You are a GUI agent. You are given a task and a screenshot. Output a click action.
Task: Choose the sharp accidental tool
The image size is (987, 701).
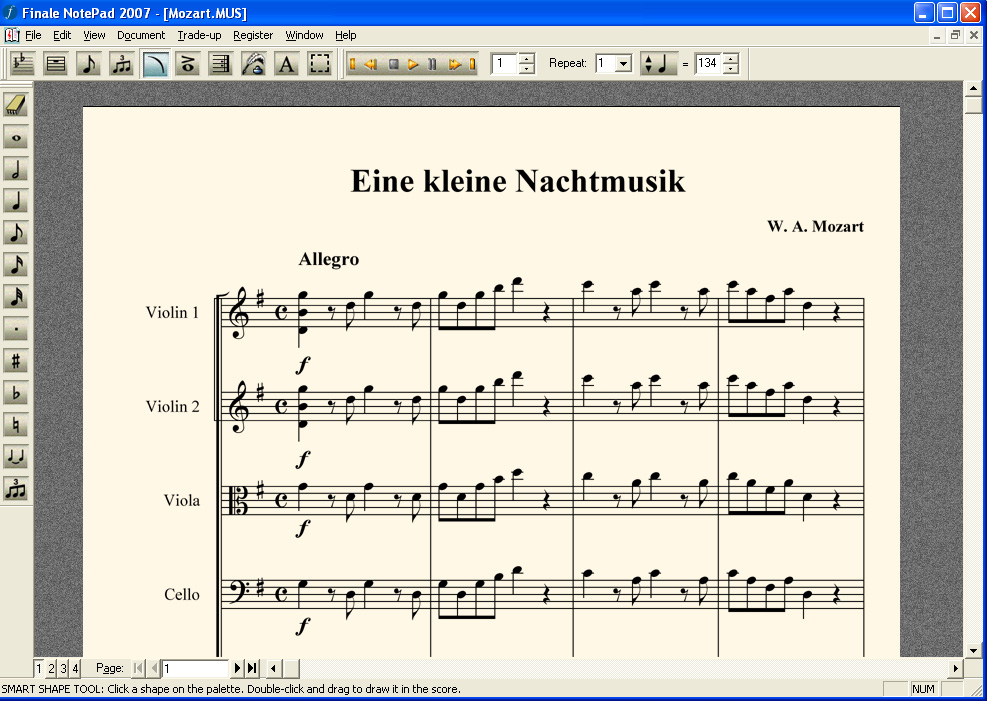pos(15,361)
